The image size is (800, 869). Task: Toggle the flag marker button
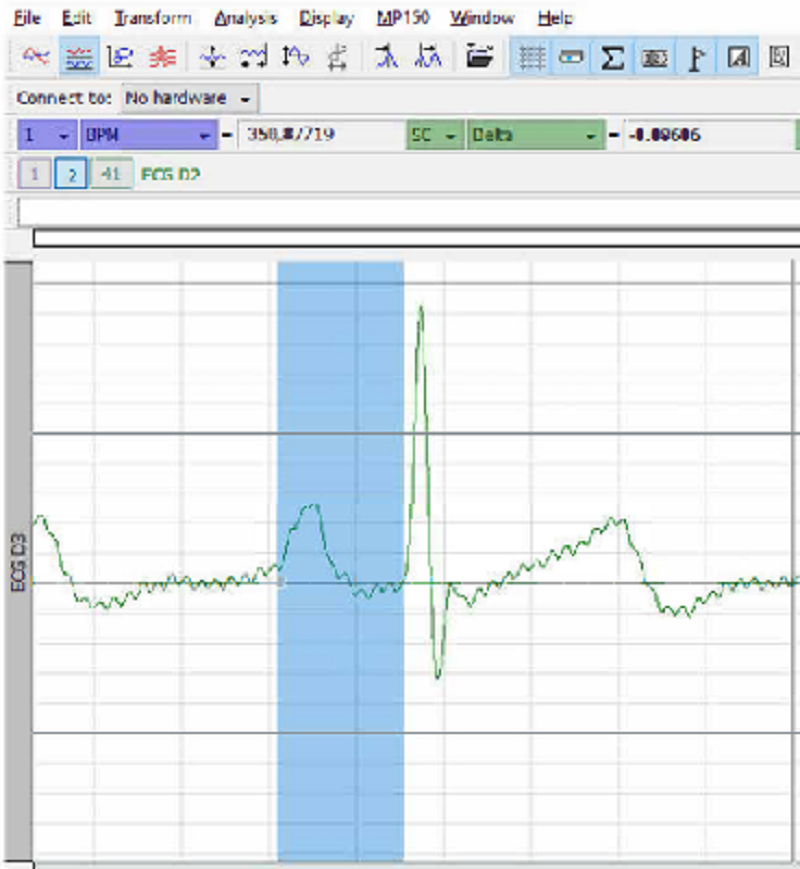coord(696,57)
